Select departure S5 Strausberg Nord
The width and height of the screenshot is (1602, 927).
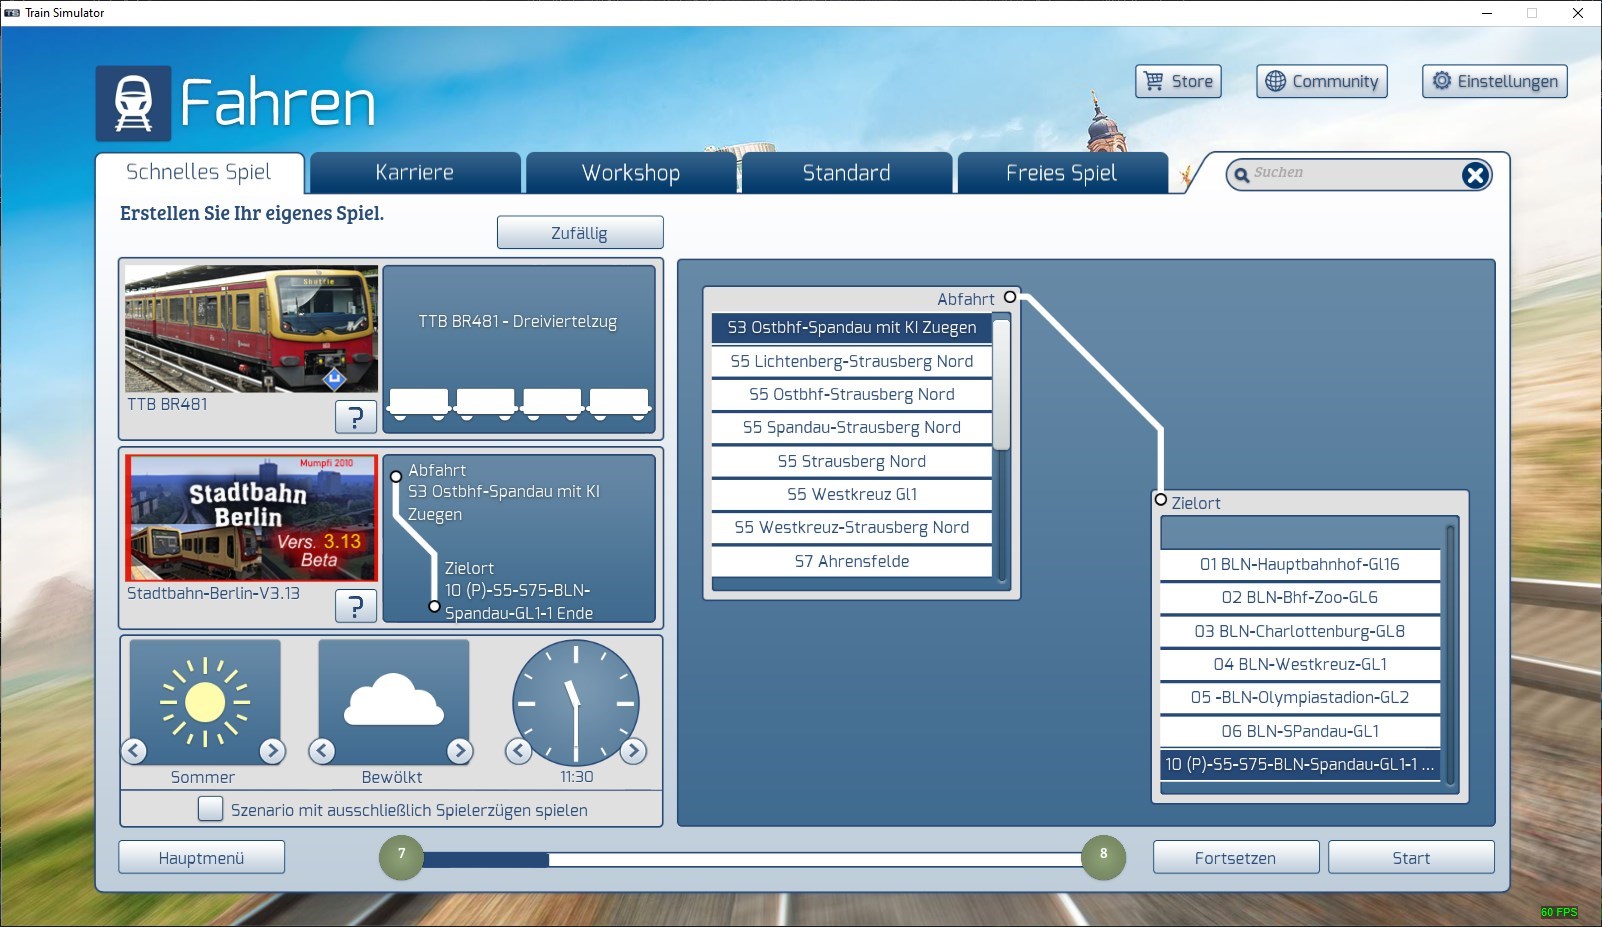point(852,461)
